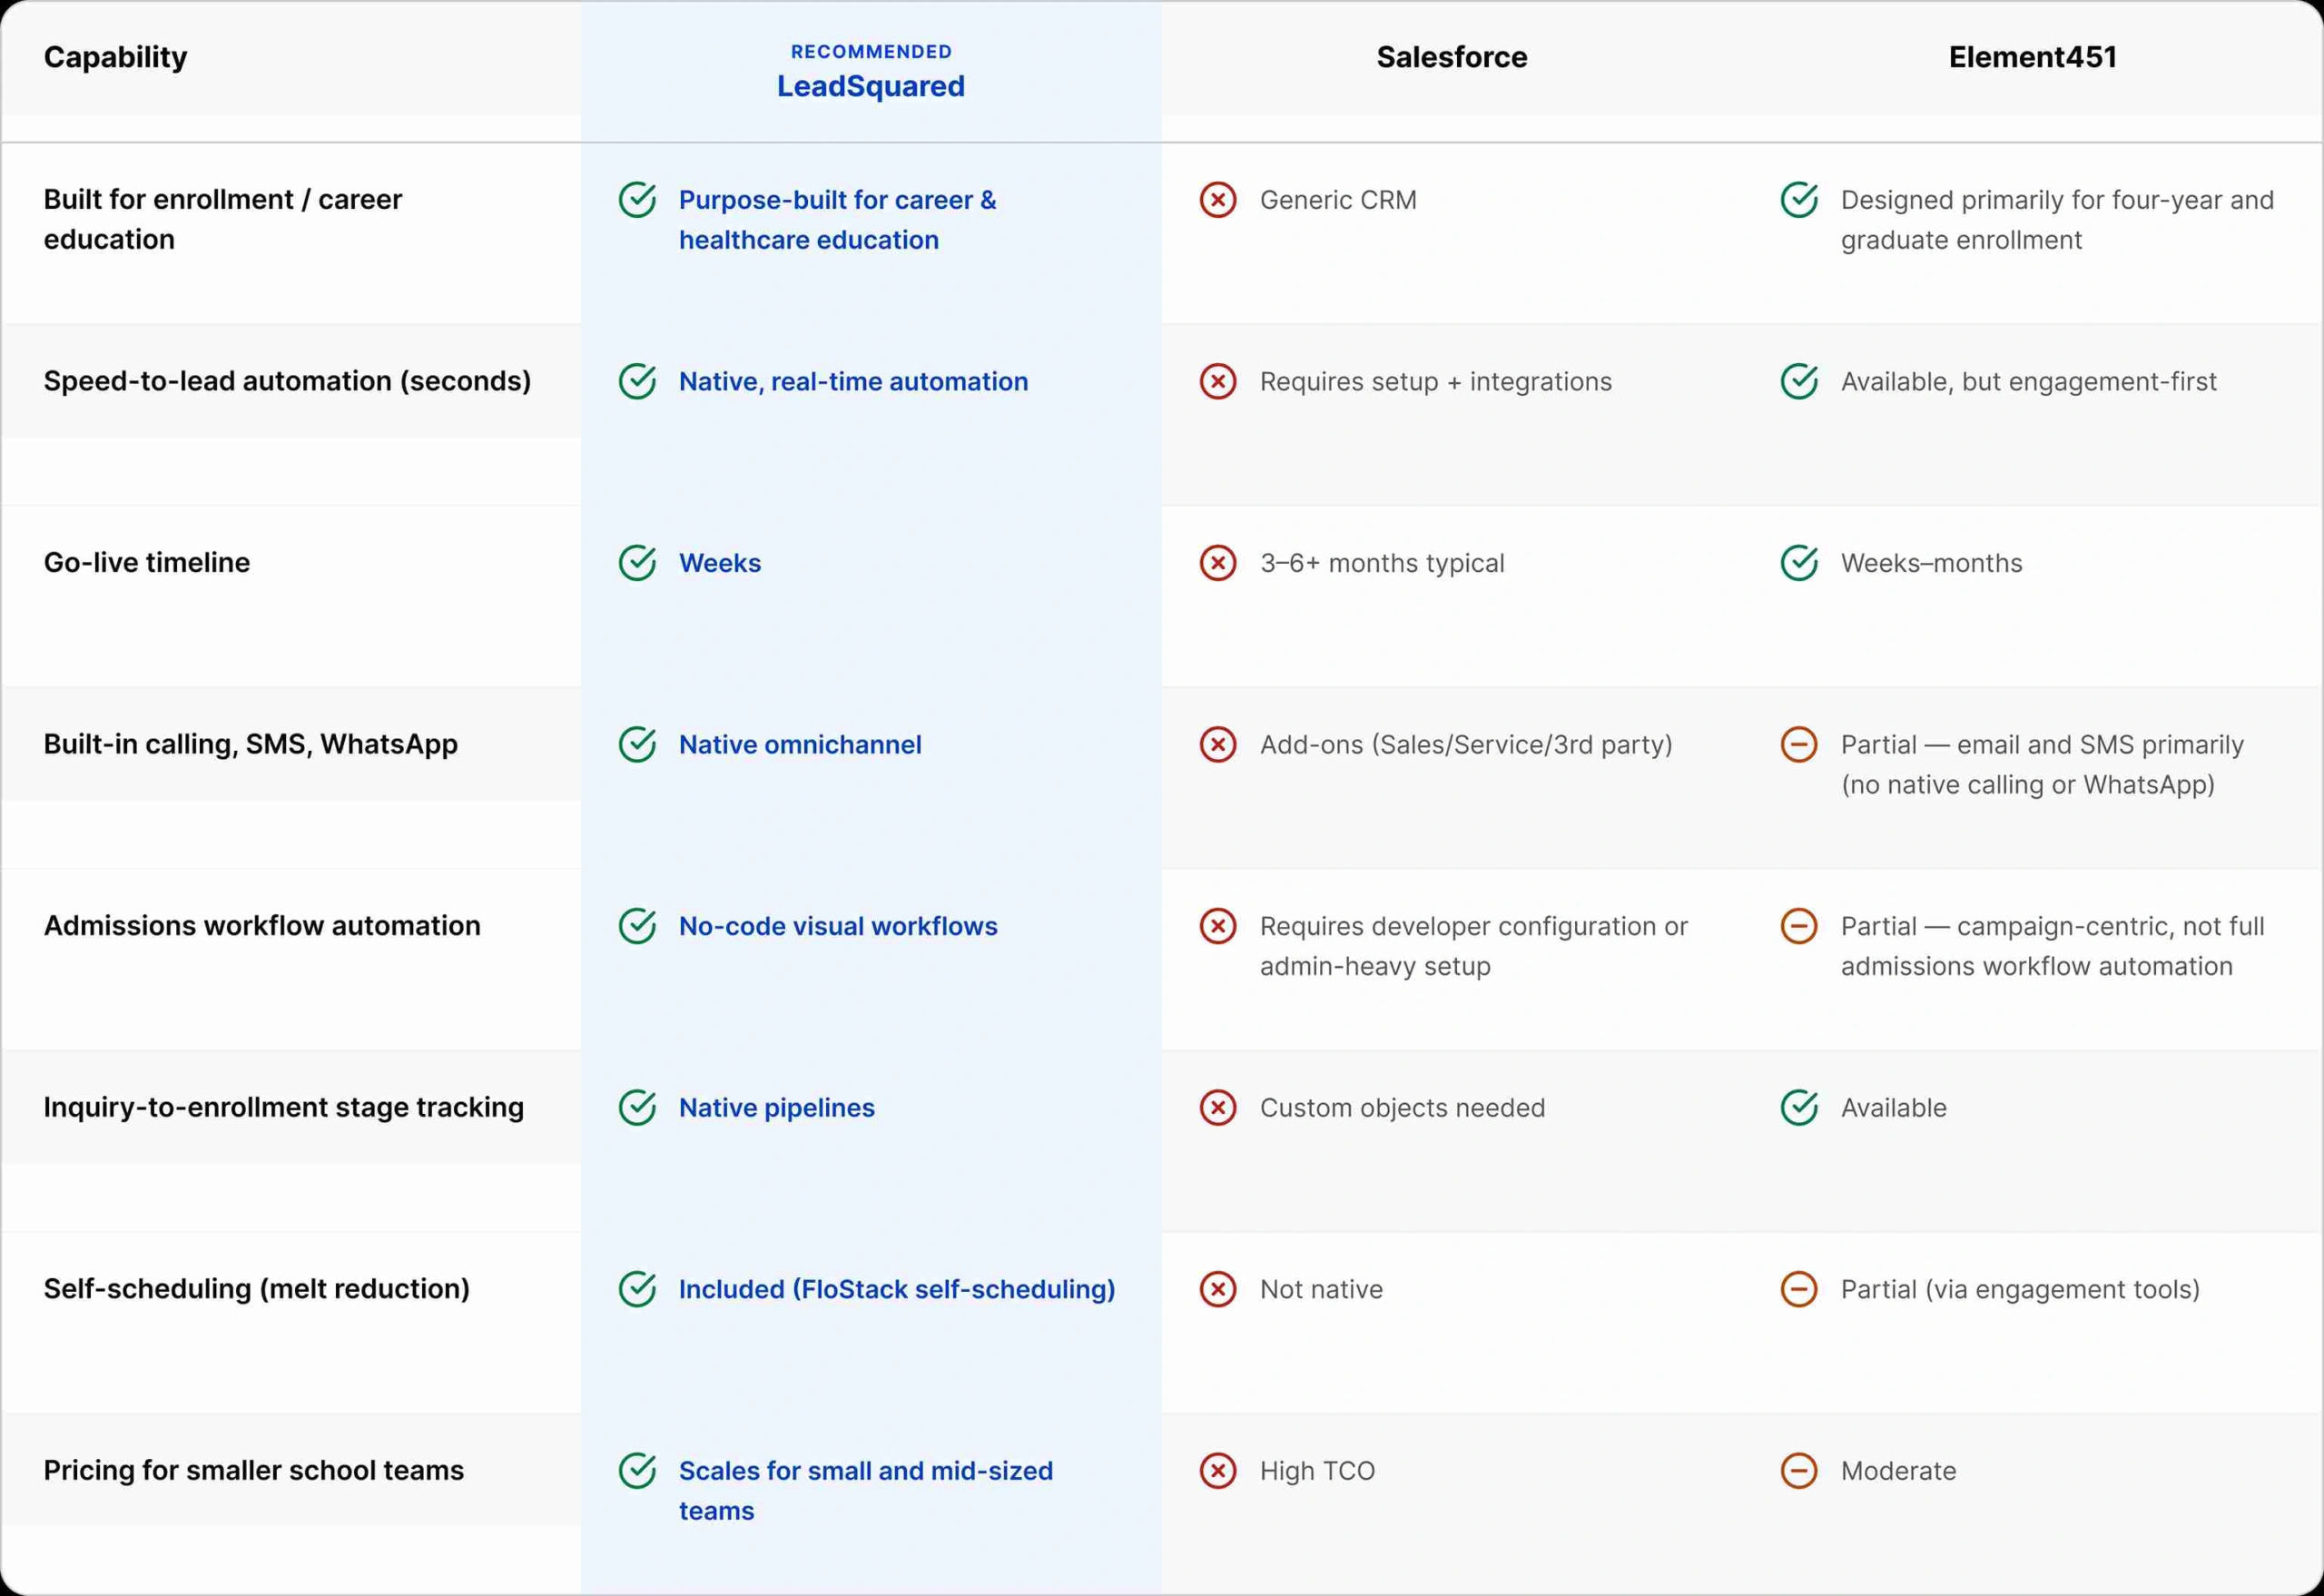Click the 'Designed primarily for four-year and graduate enrollment' text

[2057, 220]
